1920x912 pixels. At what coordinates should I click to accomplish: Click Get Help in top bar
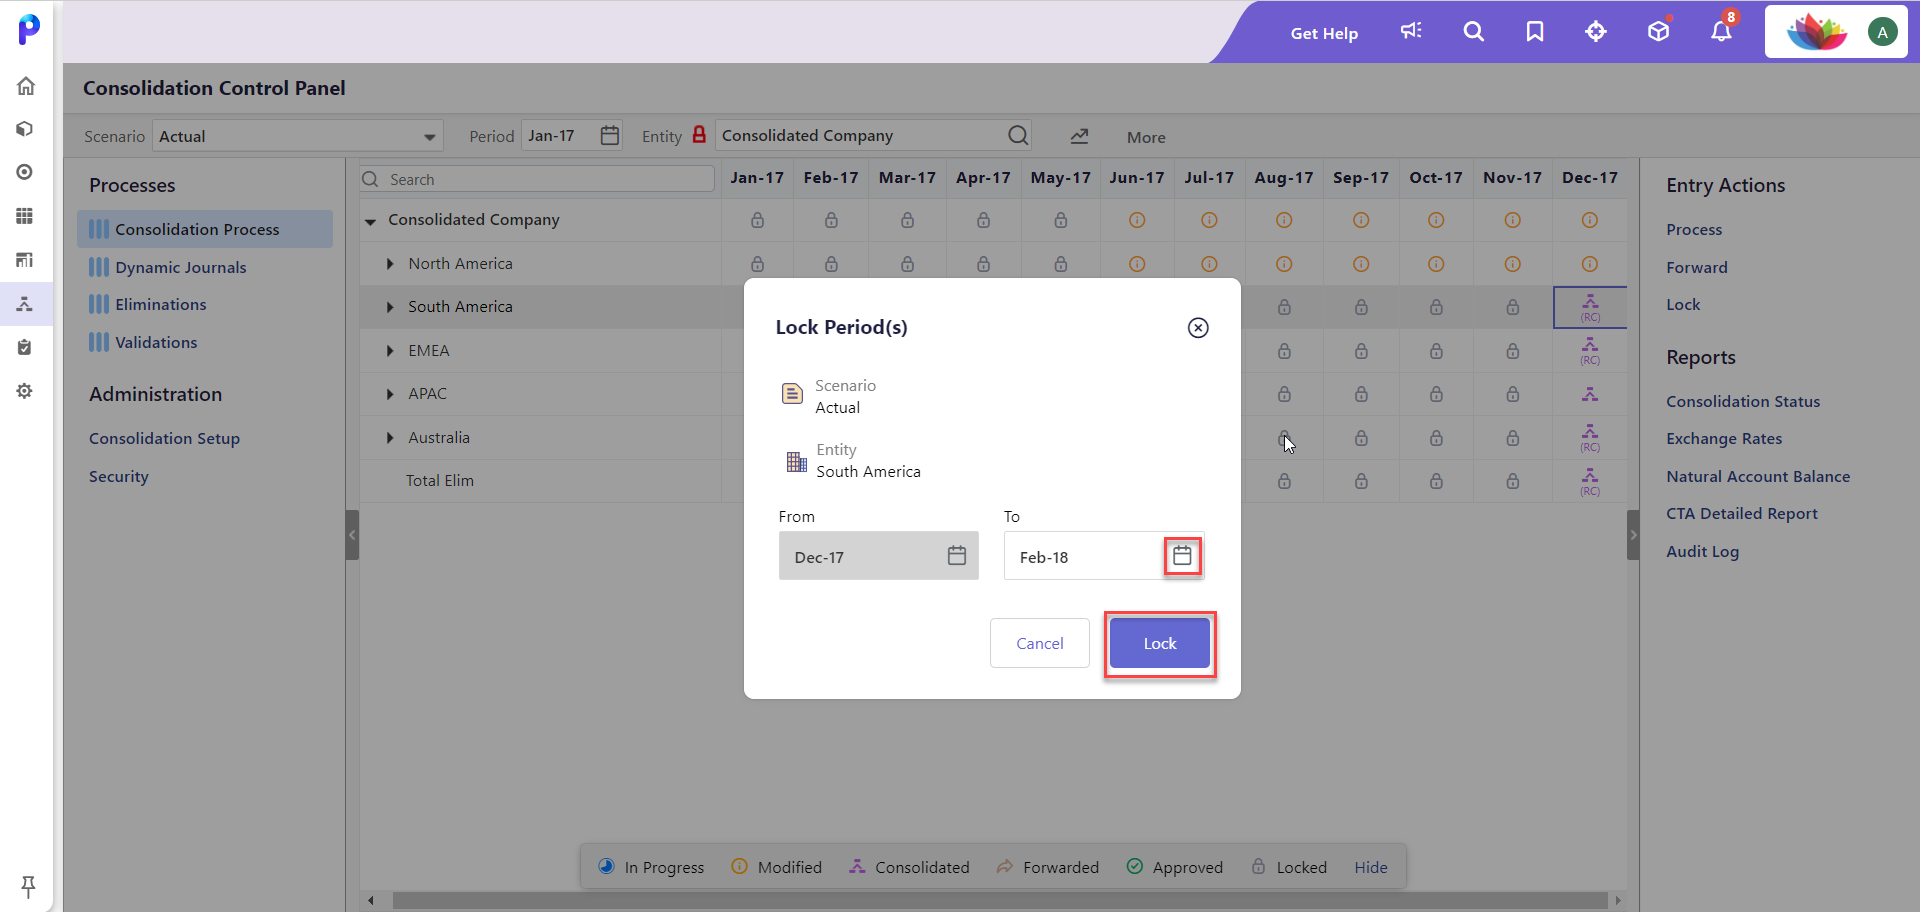pos(1324,33)
